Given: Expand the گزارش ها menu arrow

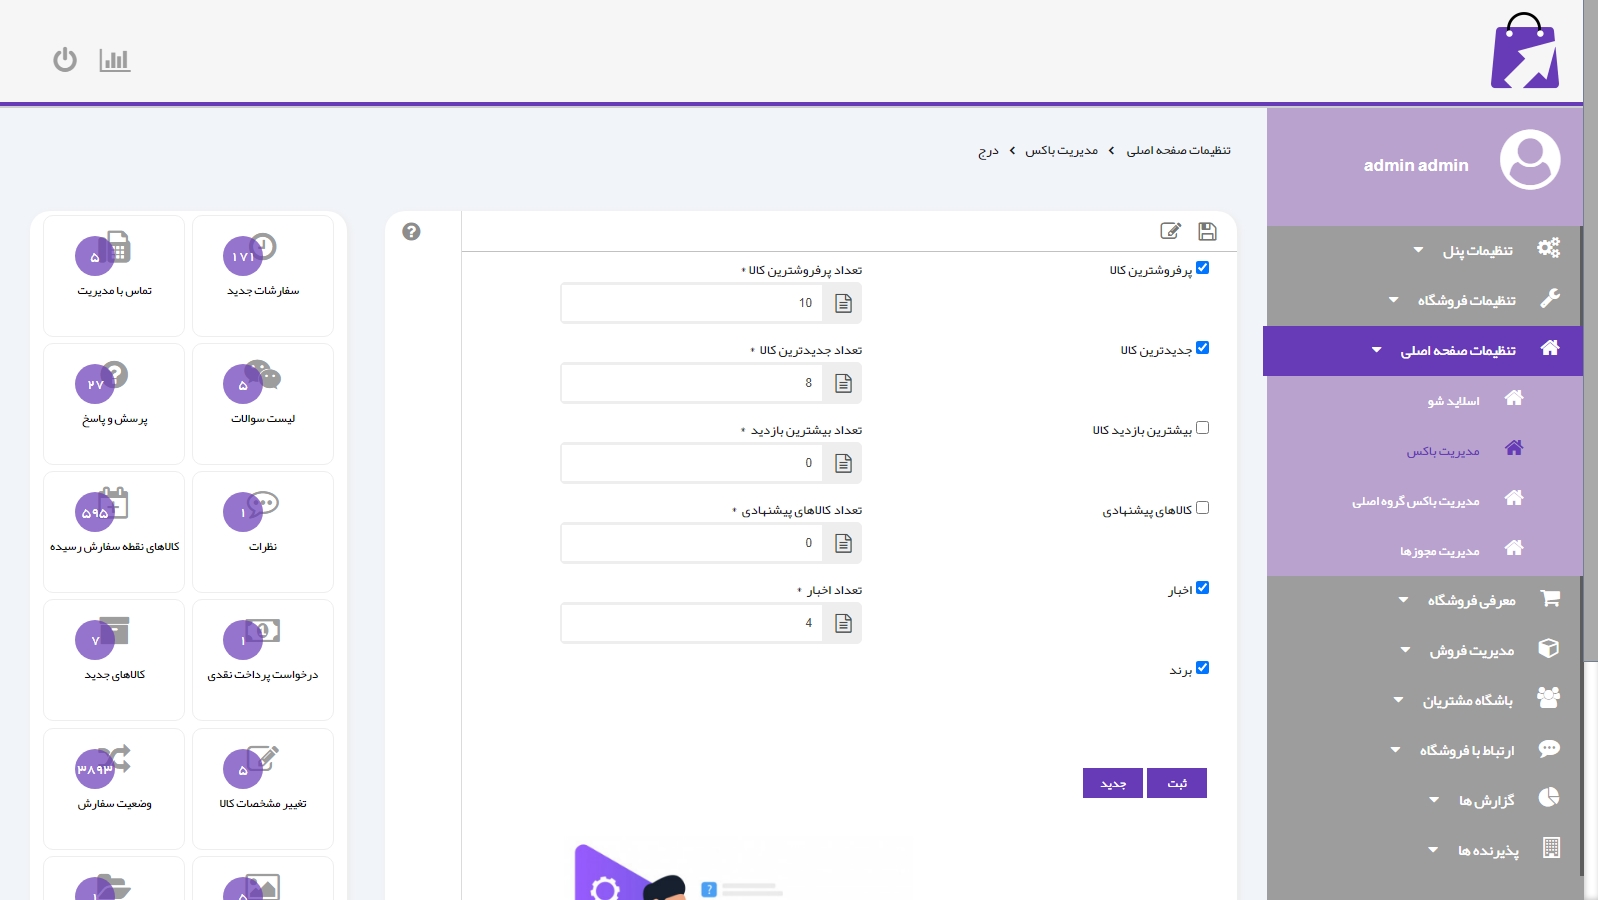Looking at the screenshot, I should pyautogui.click(x=1434, y=800).
